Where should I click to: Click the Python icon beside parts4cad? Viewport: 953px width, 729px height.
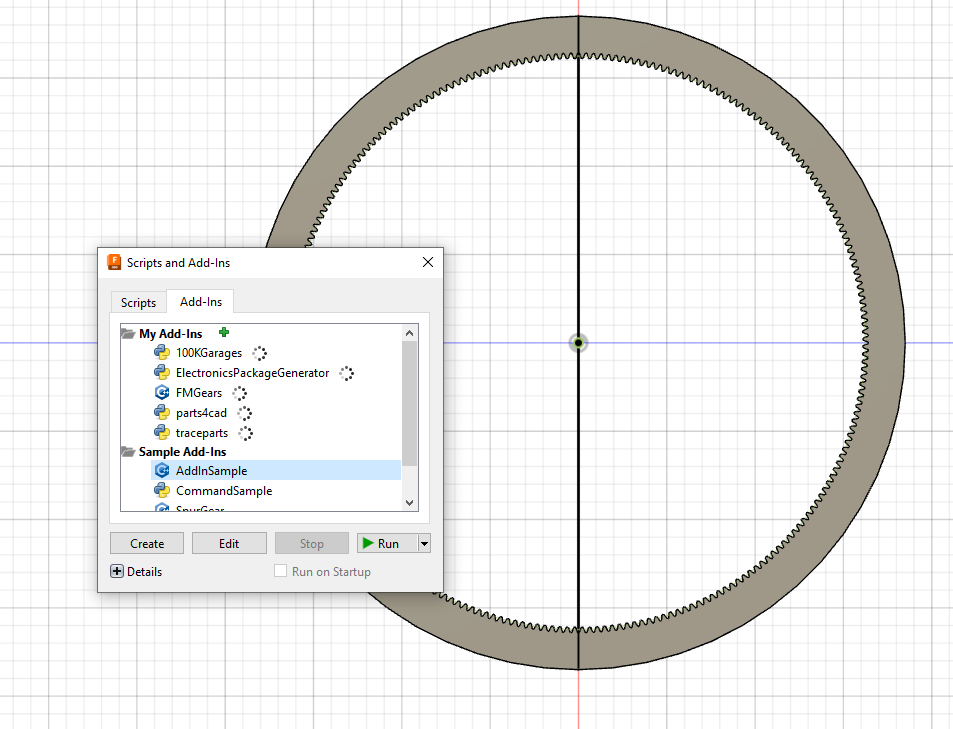click(161, 413)
